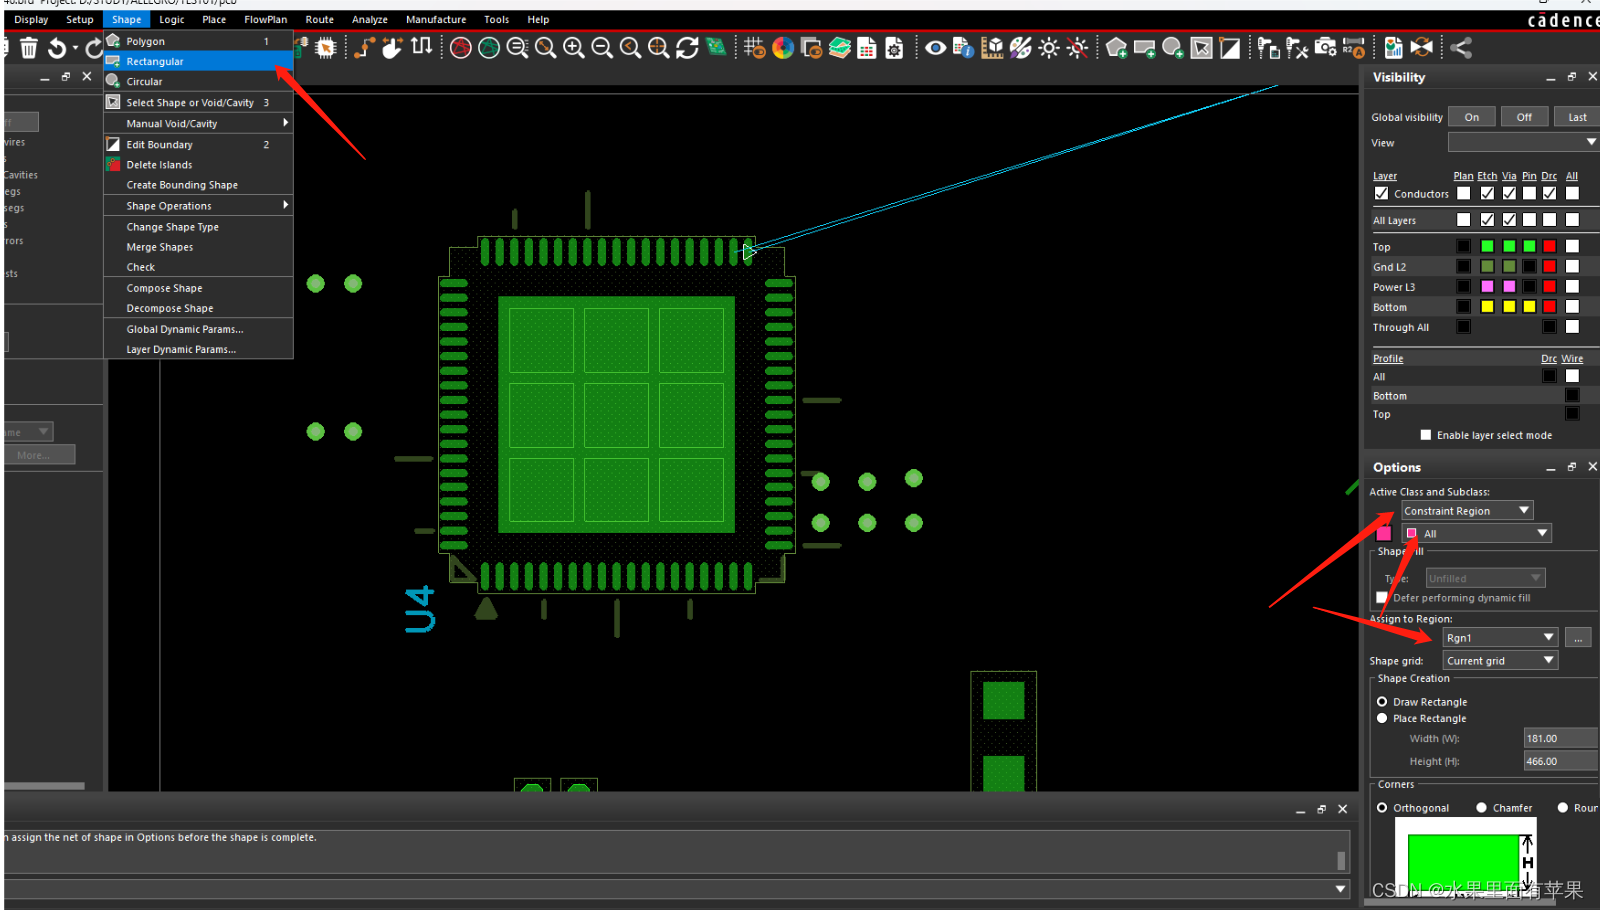Turn global visibility Off
The image size is (1600, 910).
[x=1524, y=117]
